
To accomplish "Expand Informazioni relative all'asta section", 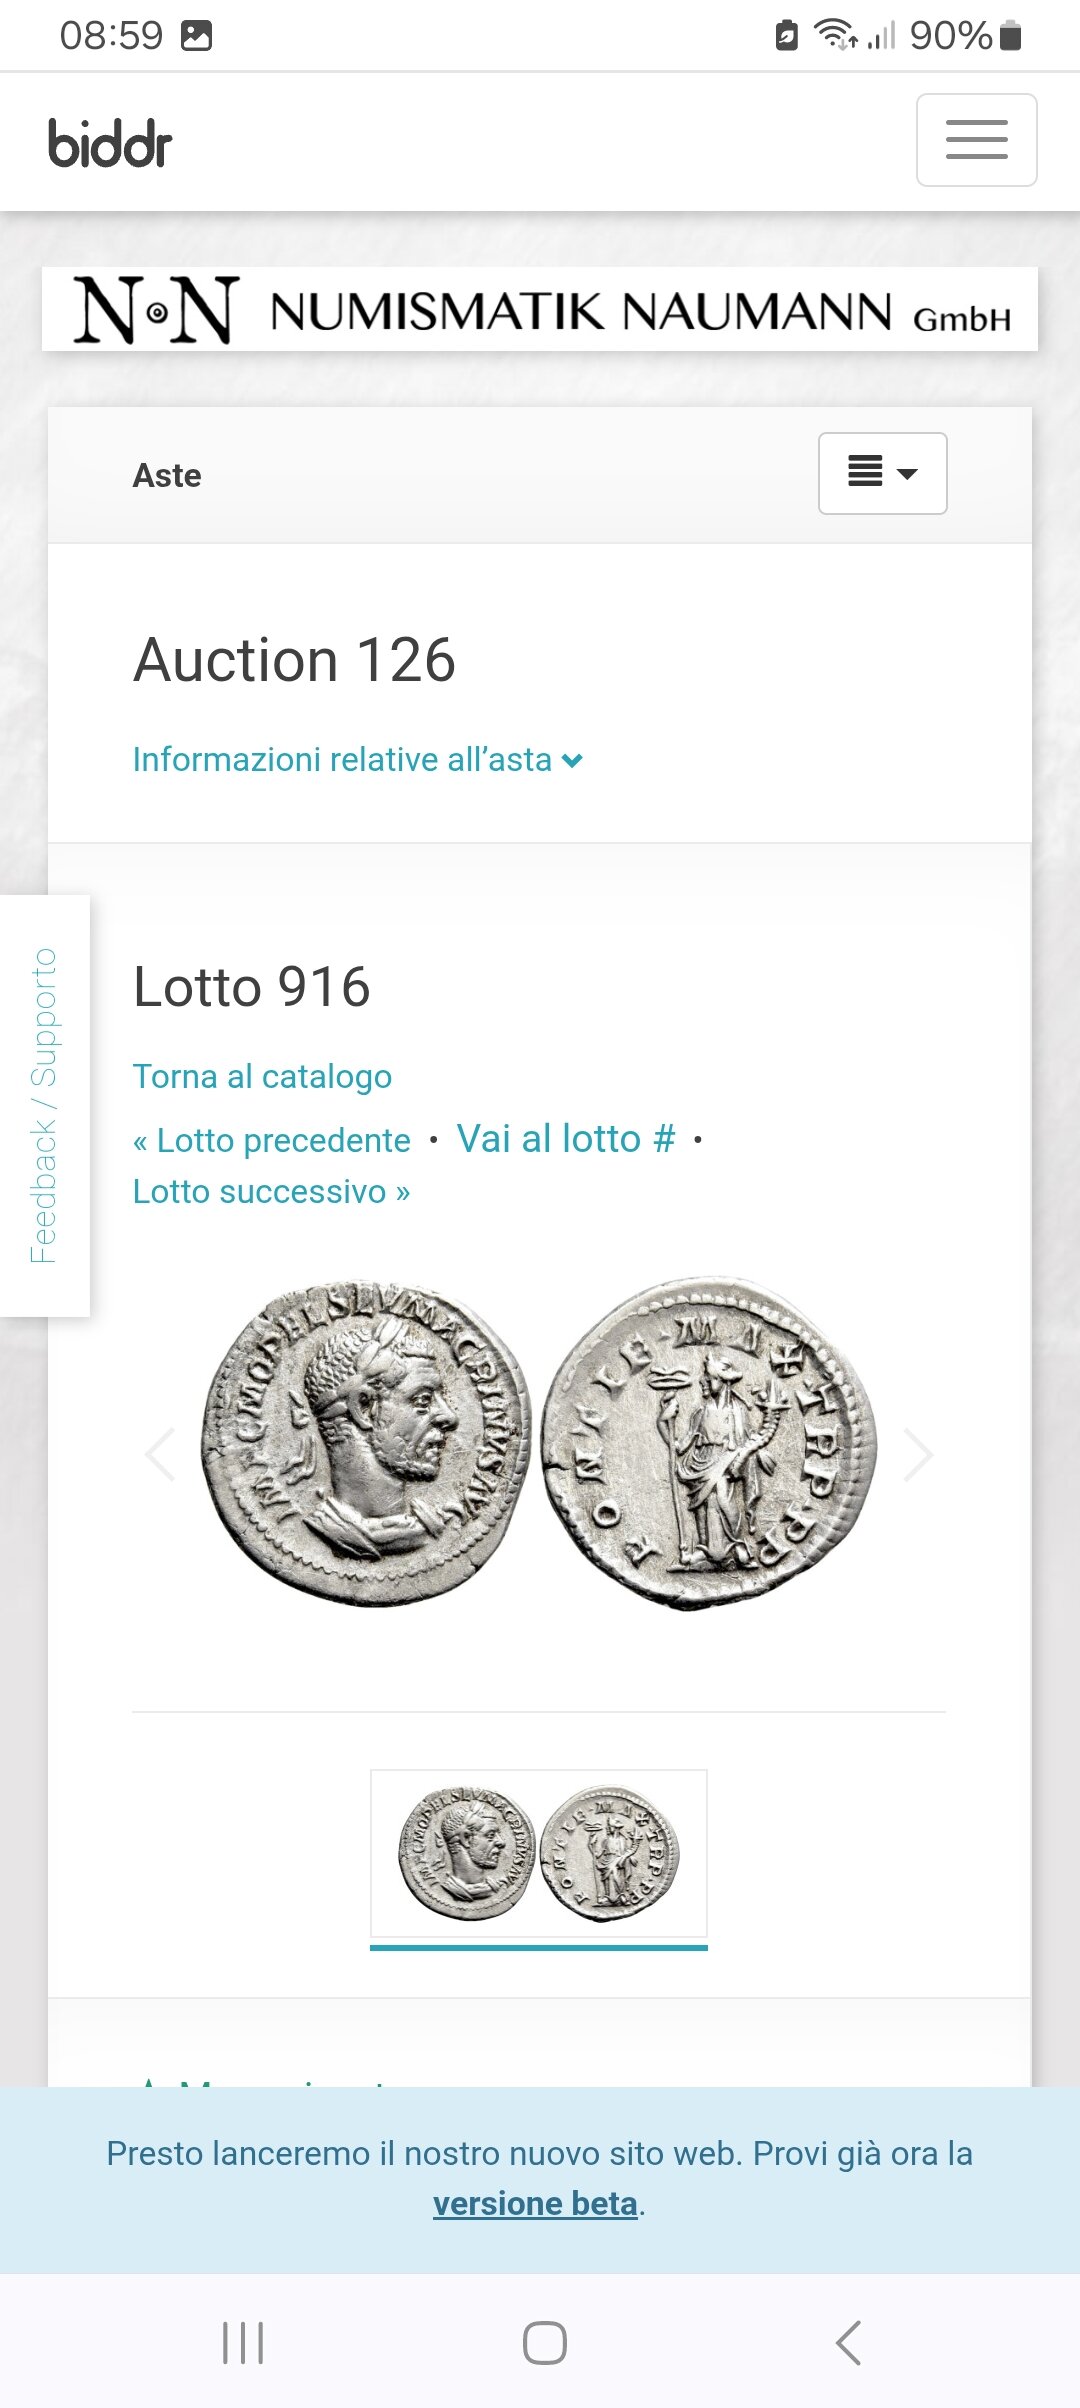I will click(357, 760).
